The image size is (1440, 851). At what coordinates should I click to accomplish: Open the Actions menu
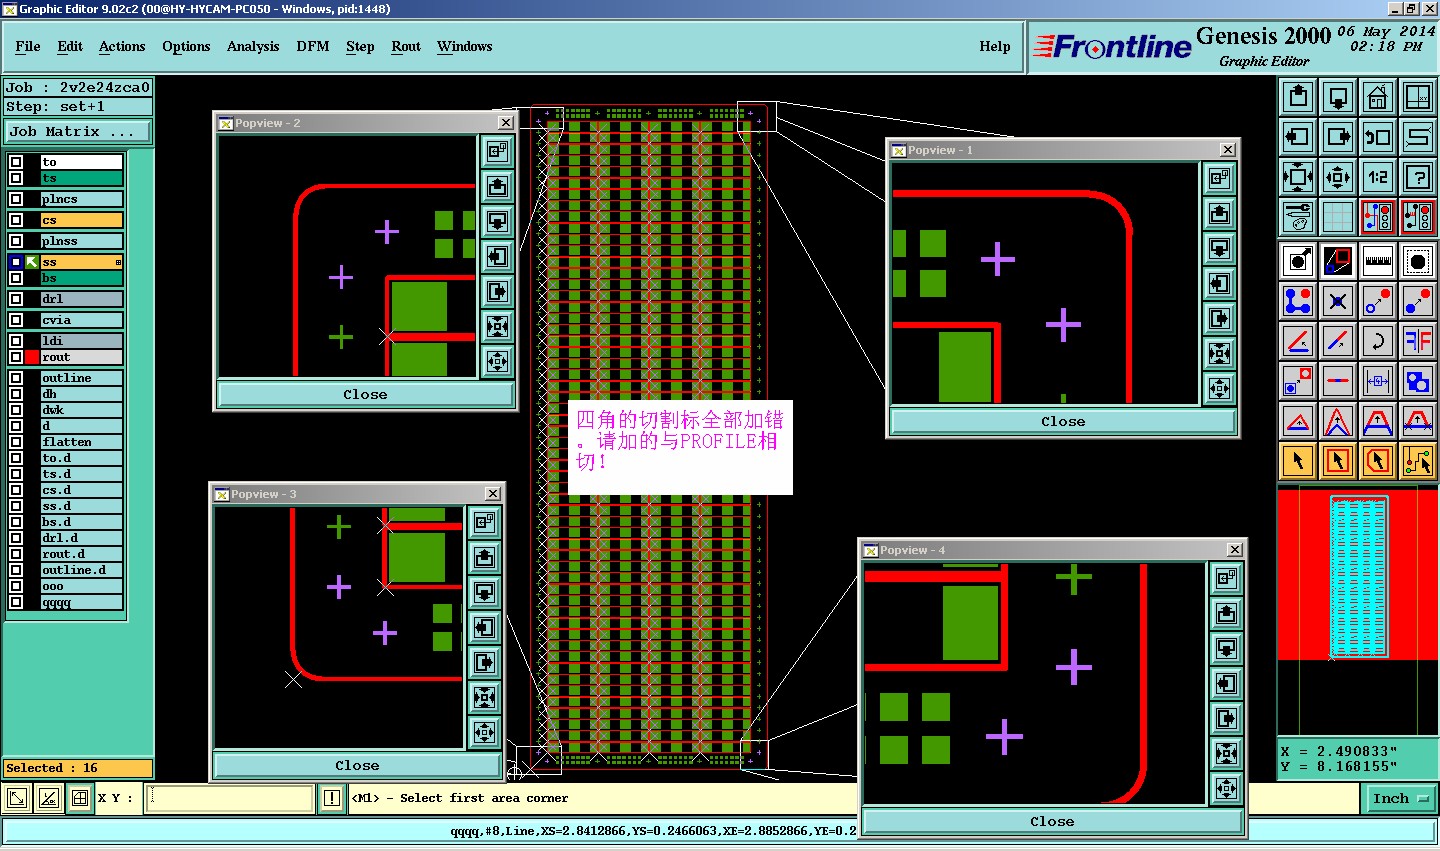122,46
